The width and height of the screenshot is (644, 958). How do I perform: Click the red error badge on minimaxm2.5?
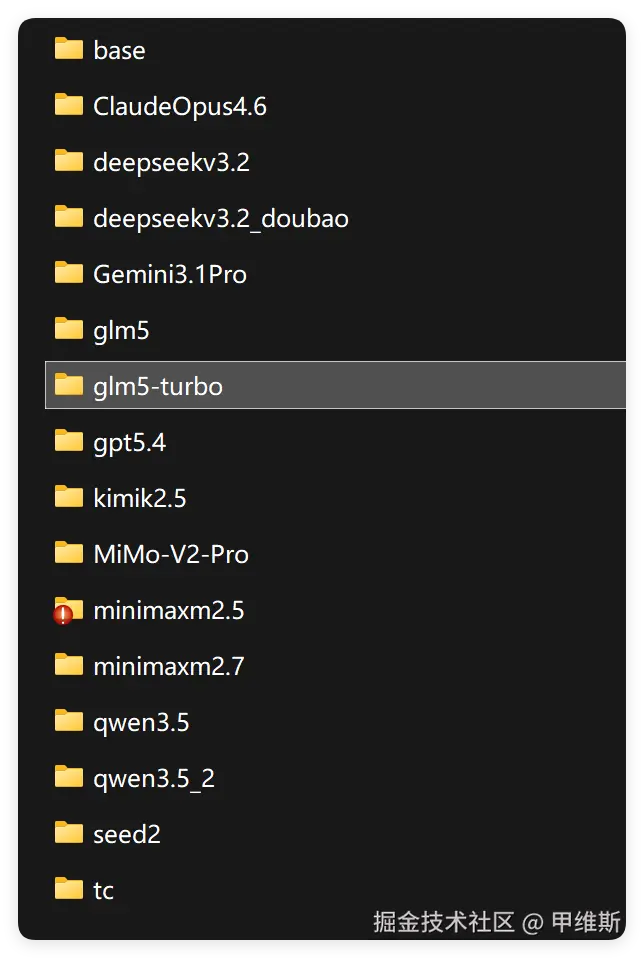62,615
